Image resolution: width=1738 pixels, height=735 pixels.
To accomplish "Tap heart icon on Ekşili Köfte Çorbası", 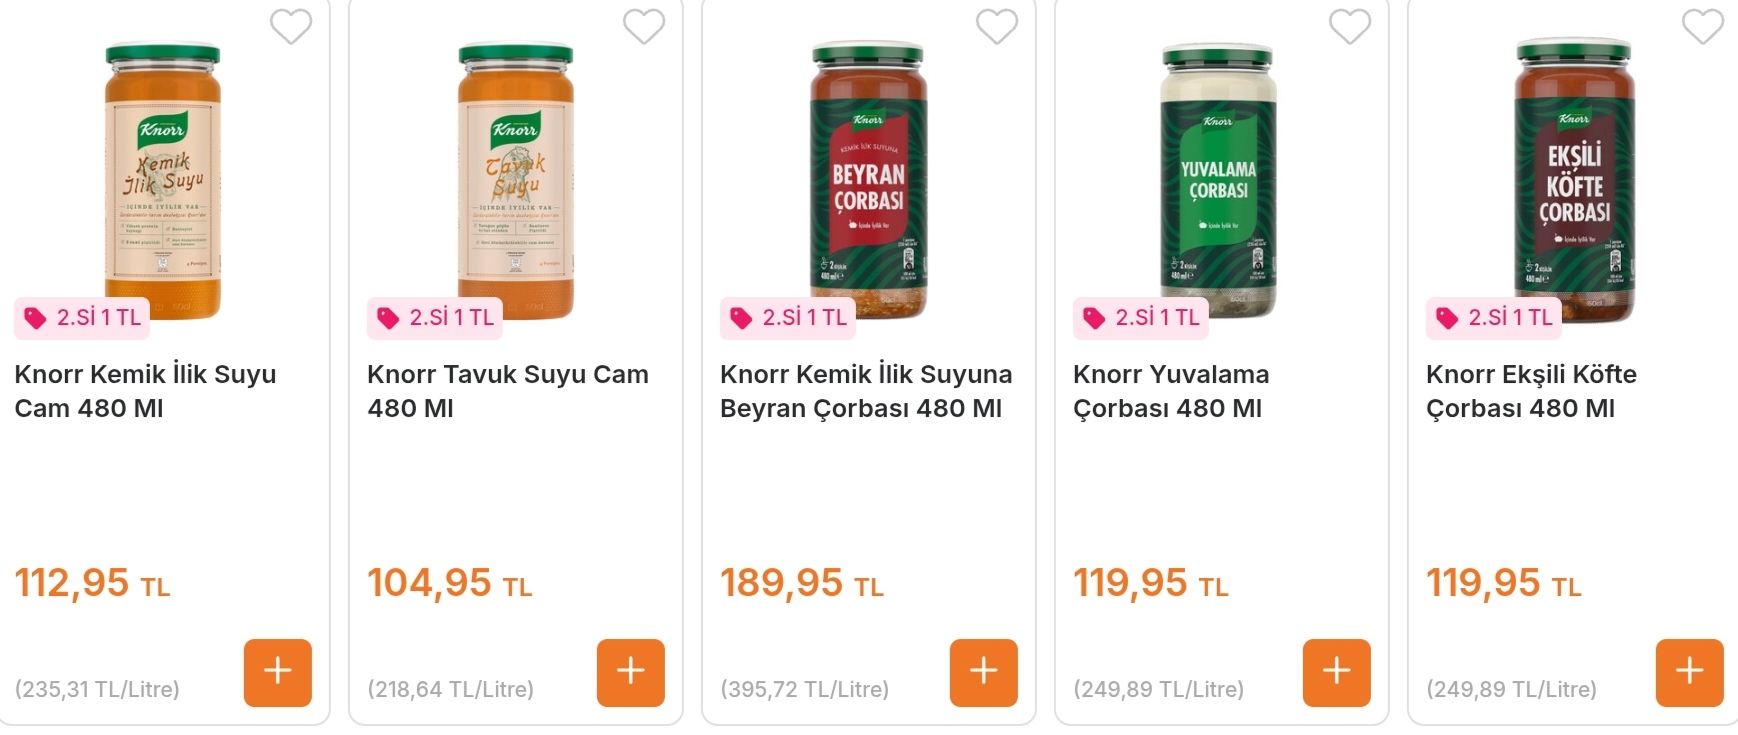I will [x=1702, y=27].
